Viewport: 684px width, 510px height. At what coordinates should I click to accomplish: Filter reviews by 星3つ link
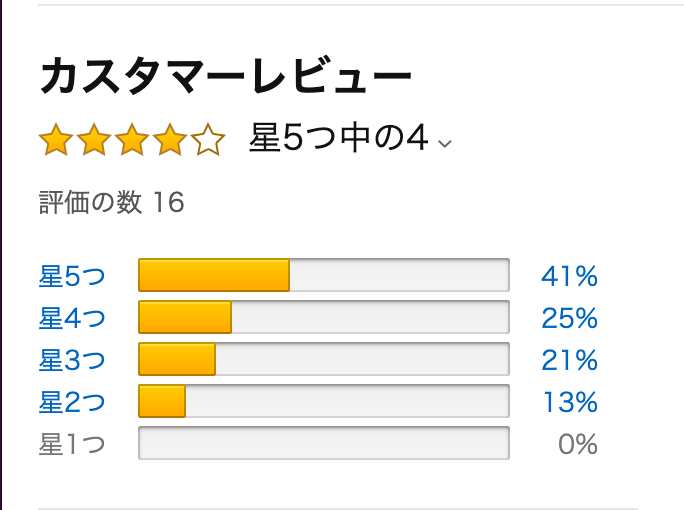(72, 360)
